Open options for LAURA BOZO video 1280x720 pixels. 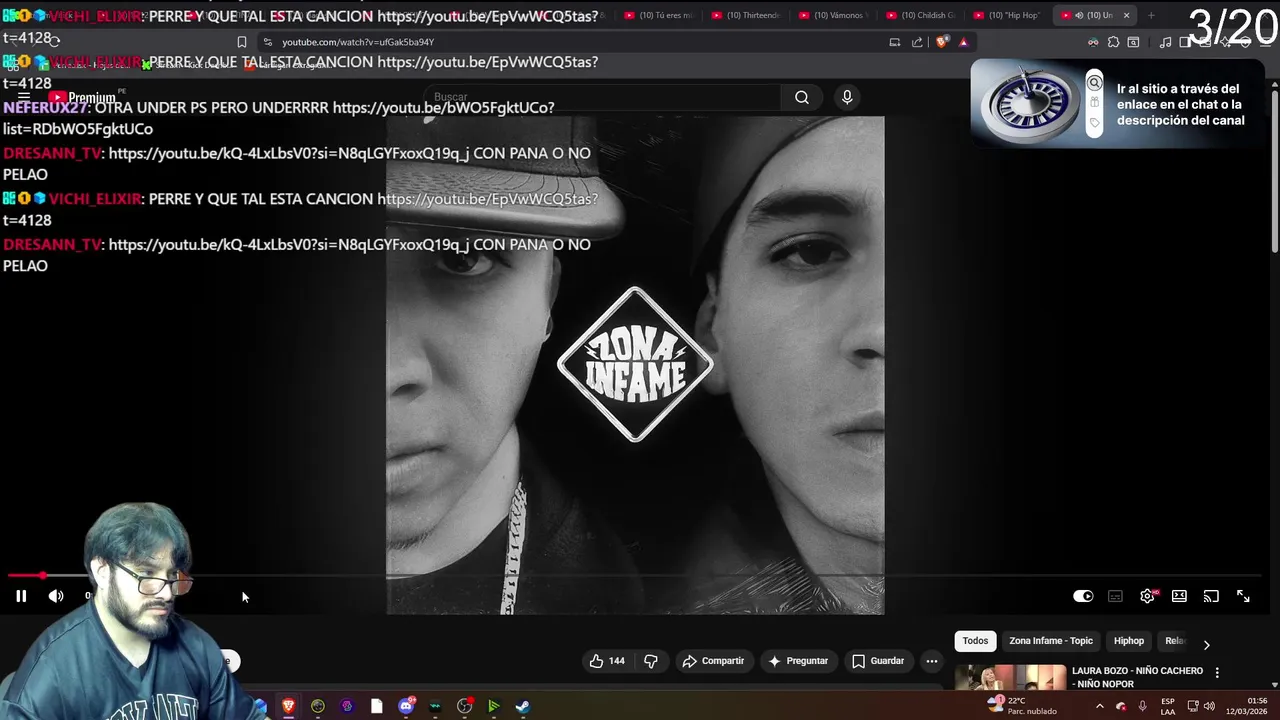(x=1217, y=673)
